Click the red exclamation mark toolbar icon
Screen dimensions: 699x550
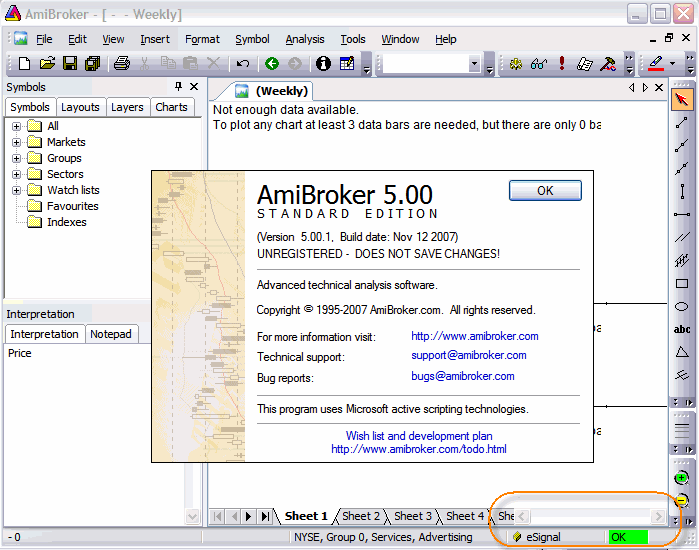point(562,64)
